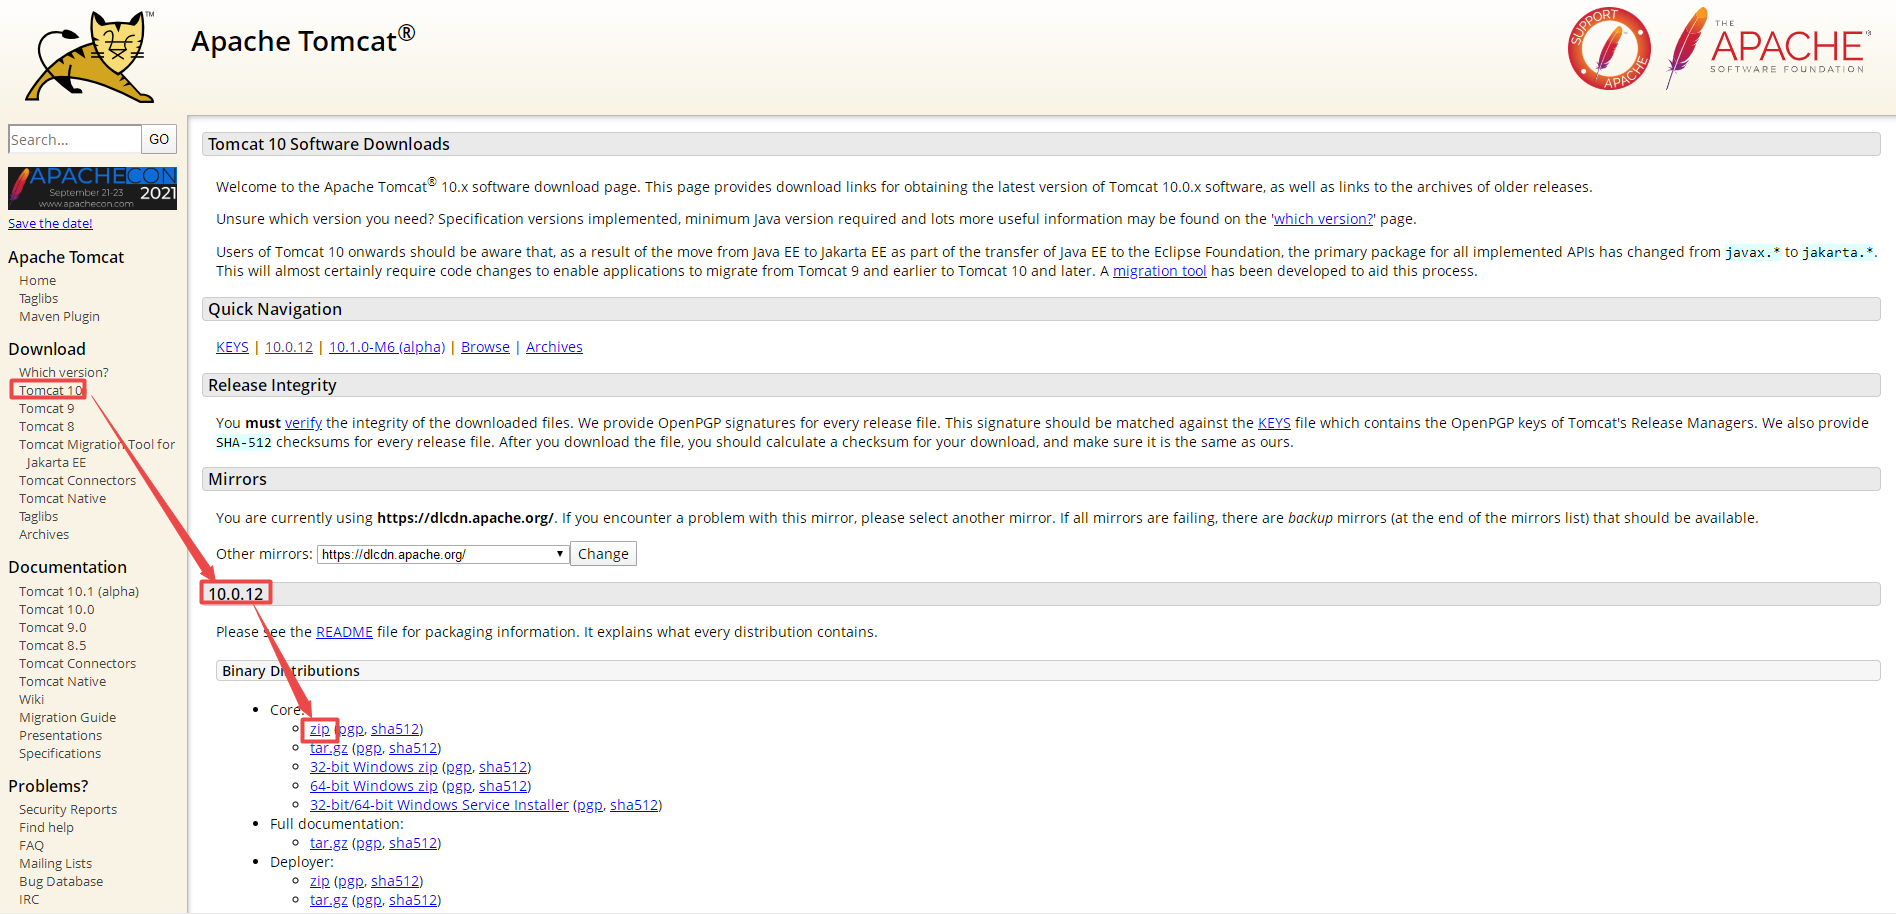Viewport: 1896px width, 914px height.
Task: Open the Support Apache round badge
Action: tap(1609, 49)
